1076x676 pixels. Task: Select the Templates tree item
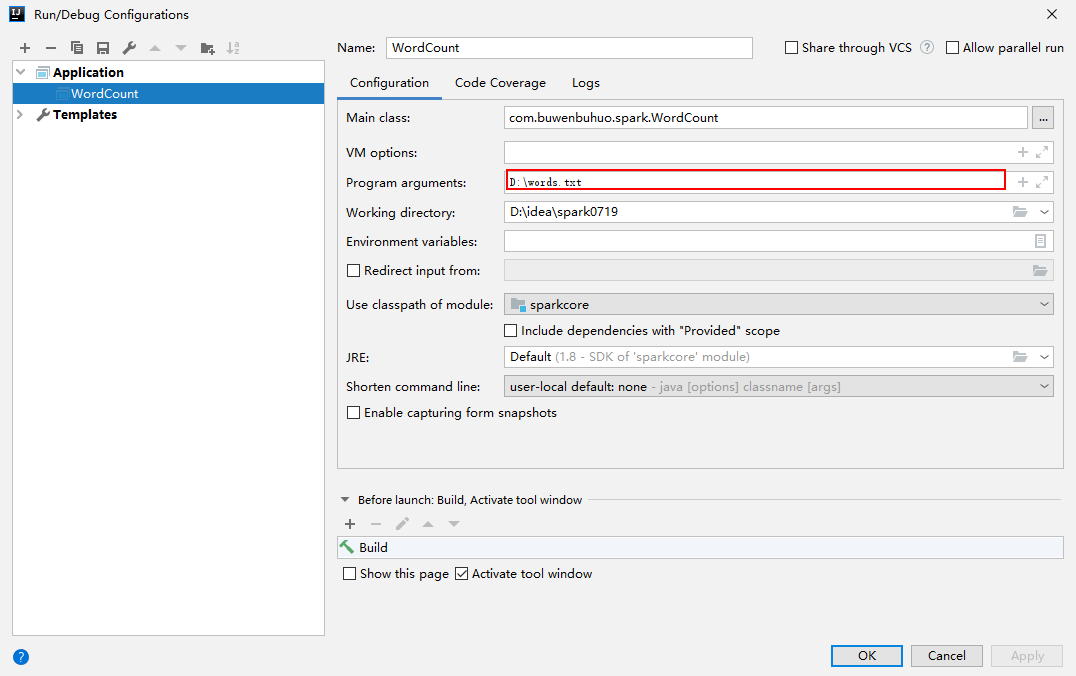(85, 115)
